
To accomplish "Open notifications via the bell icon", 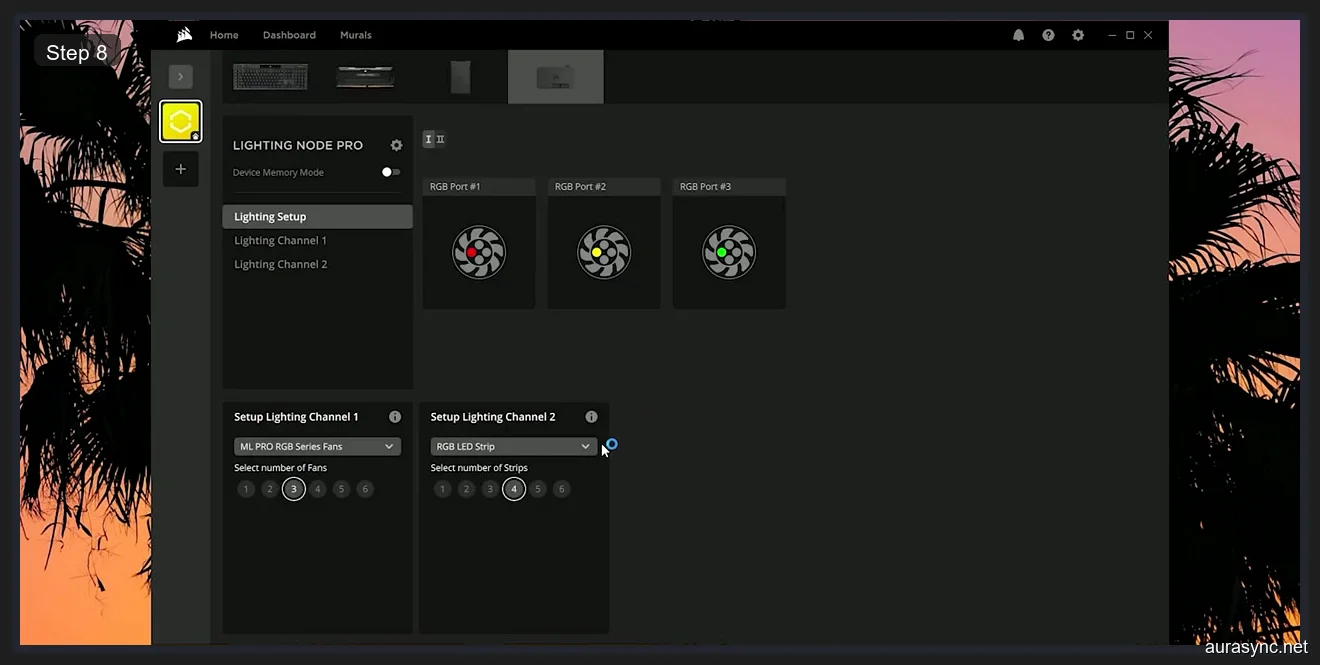I will tap(1018, 34).
